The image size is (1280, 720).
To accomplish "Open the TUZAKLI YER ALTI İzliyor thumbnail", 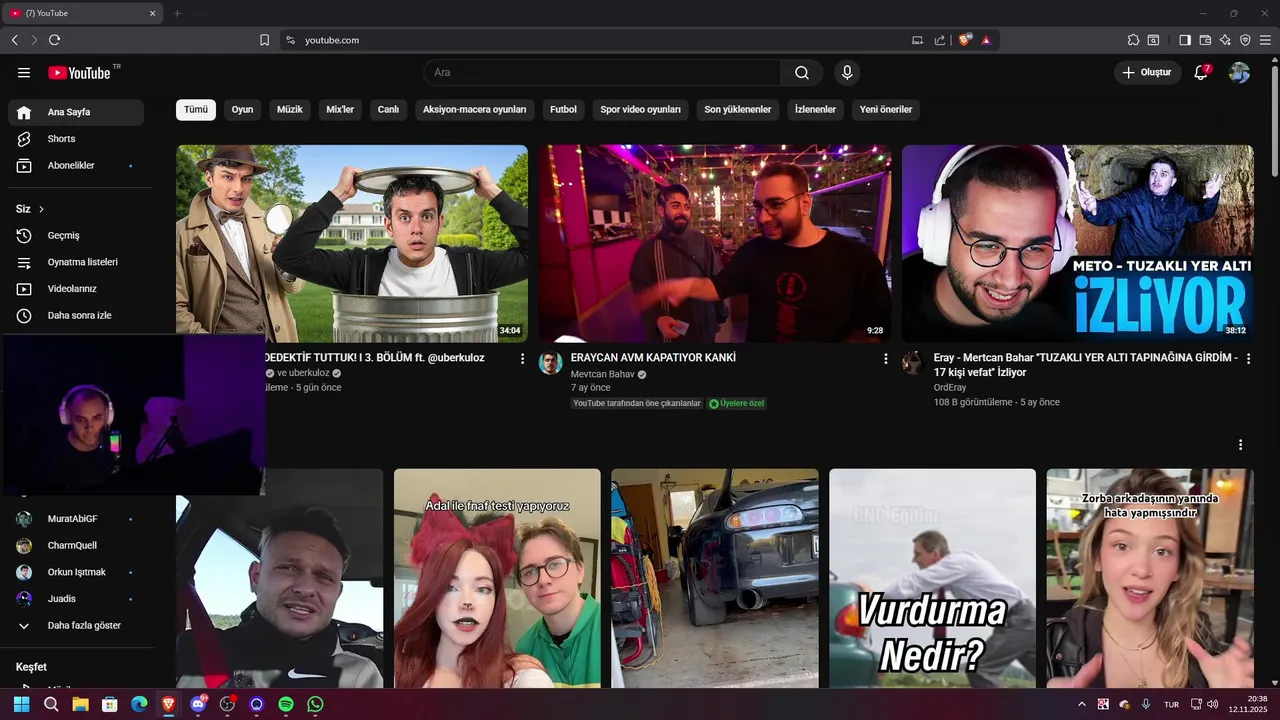I will click(1078, 244).
